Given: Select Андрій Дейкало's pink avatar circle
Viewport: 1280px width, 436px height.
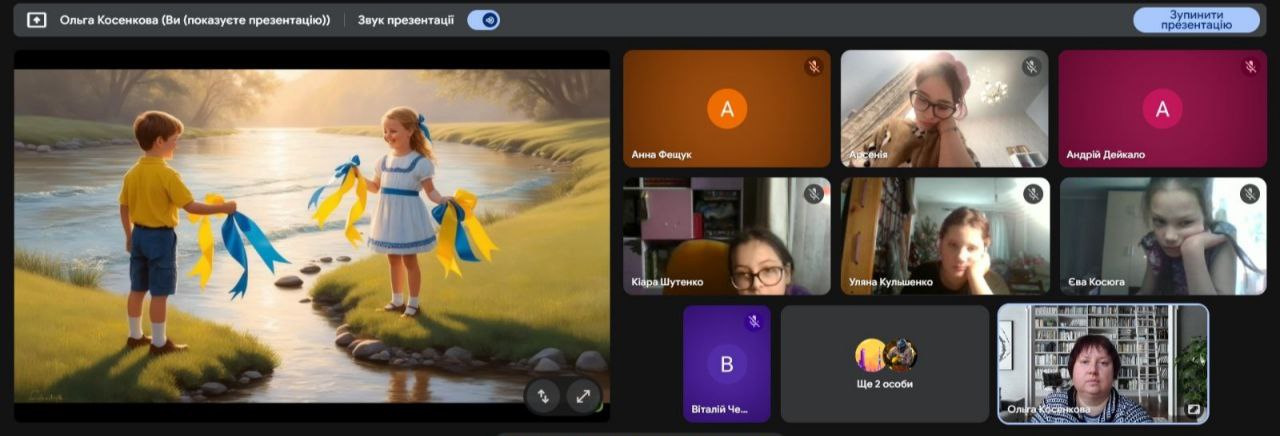Looking at the screenshot, I should (1162, 110).
